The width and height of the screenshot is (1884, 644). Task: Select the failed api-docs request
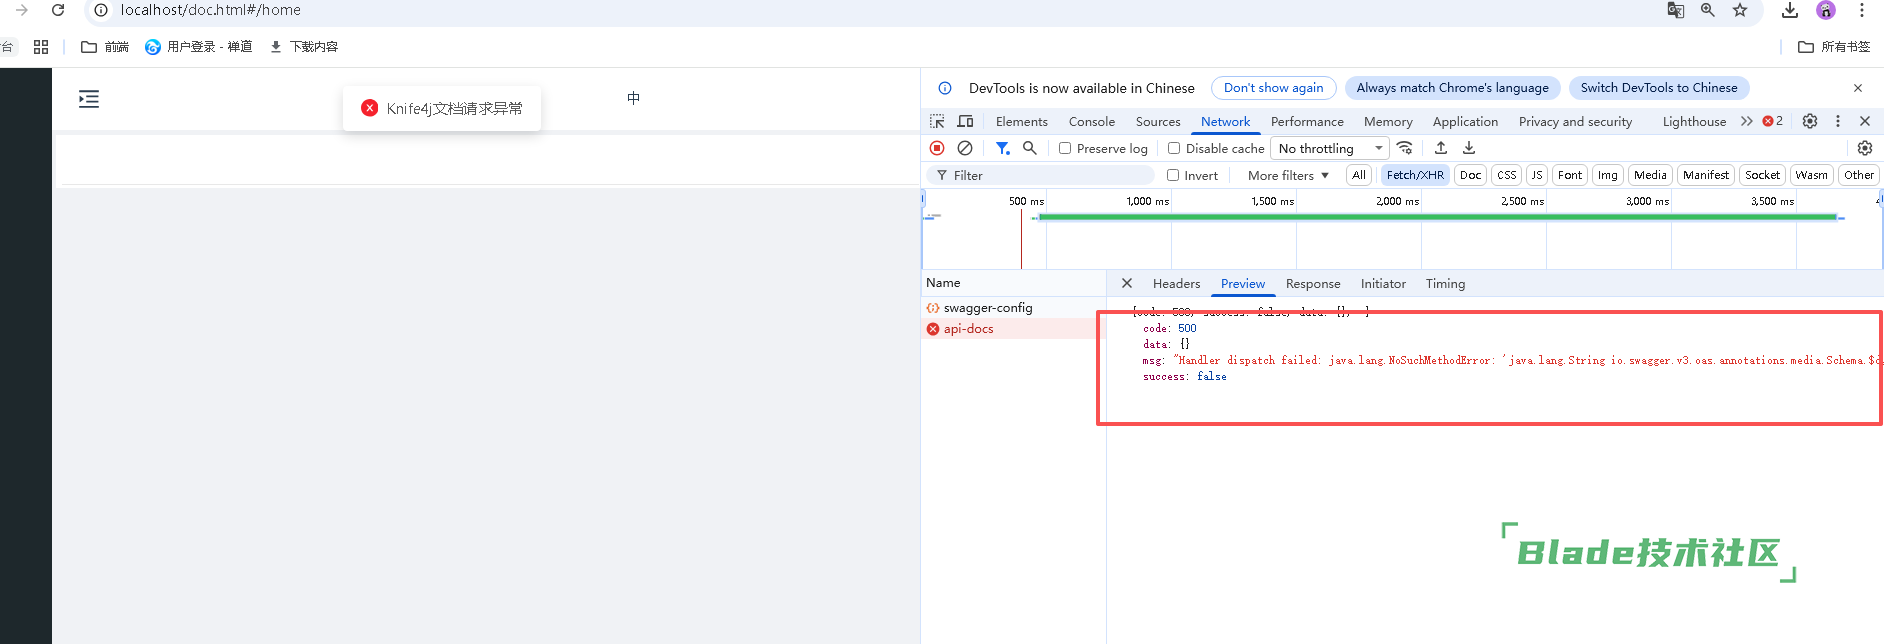968,329
